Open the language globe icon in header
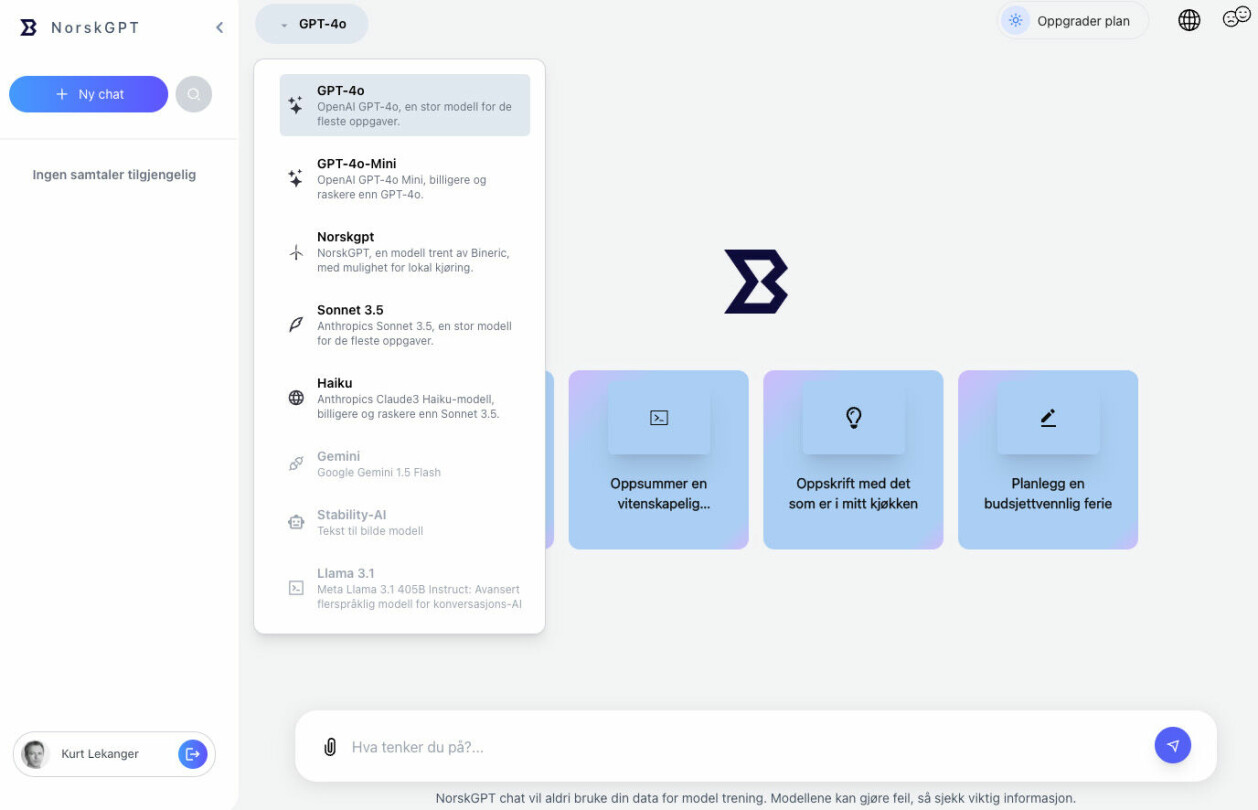This screenshot has width=1258, height=810. coord(1189,20)
